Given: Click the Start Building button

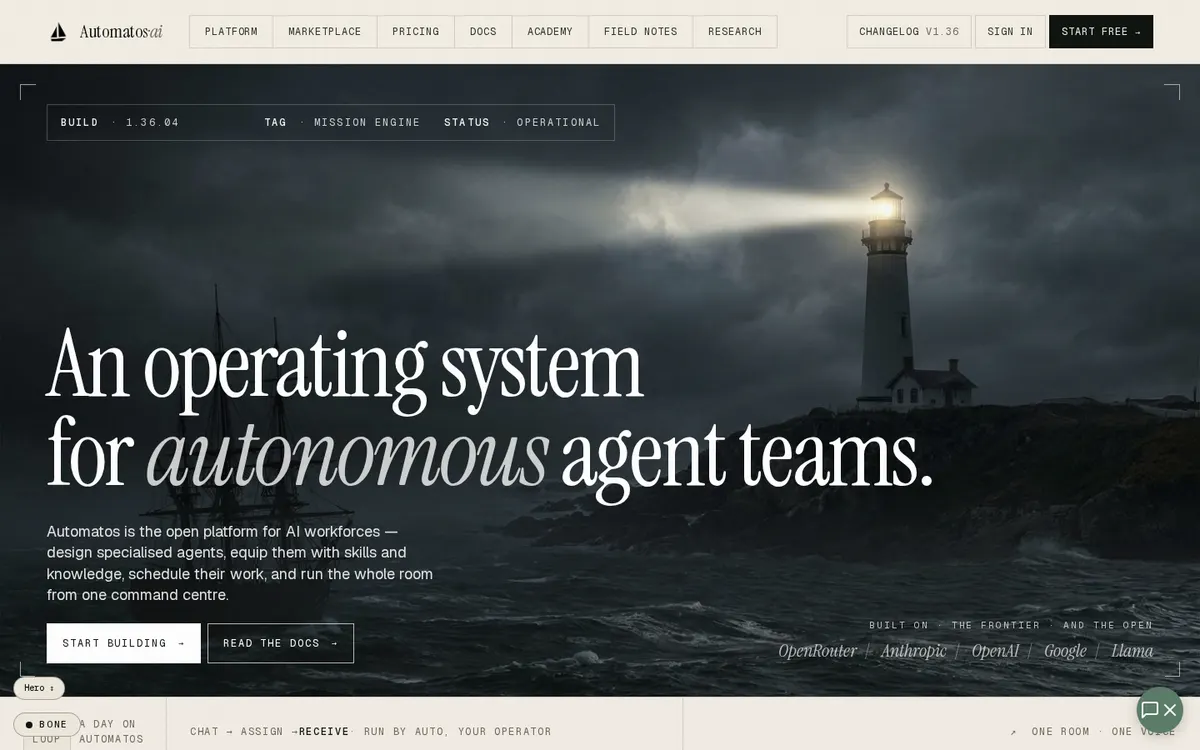Looking at the screenshot, I should (124, 643).
